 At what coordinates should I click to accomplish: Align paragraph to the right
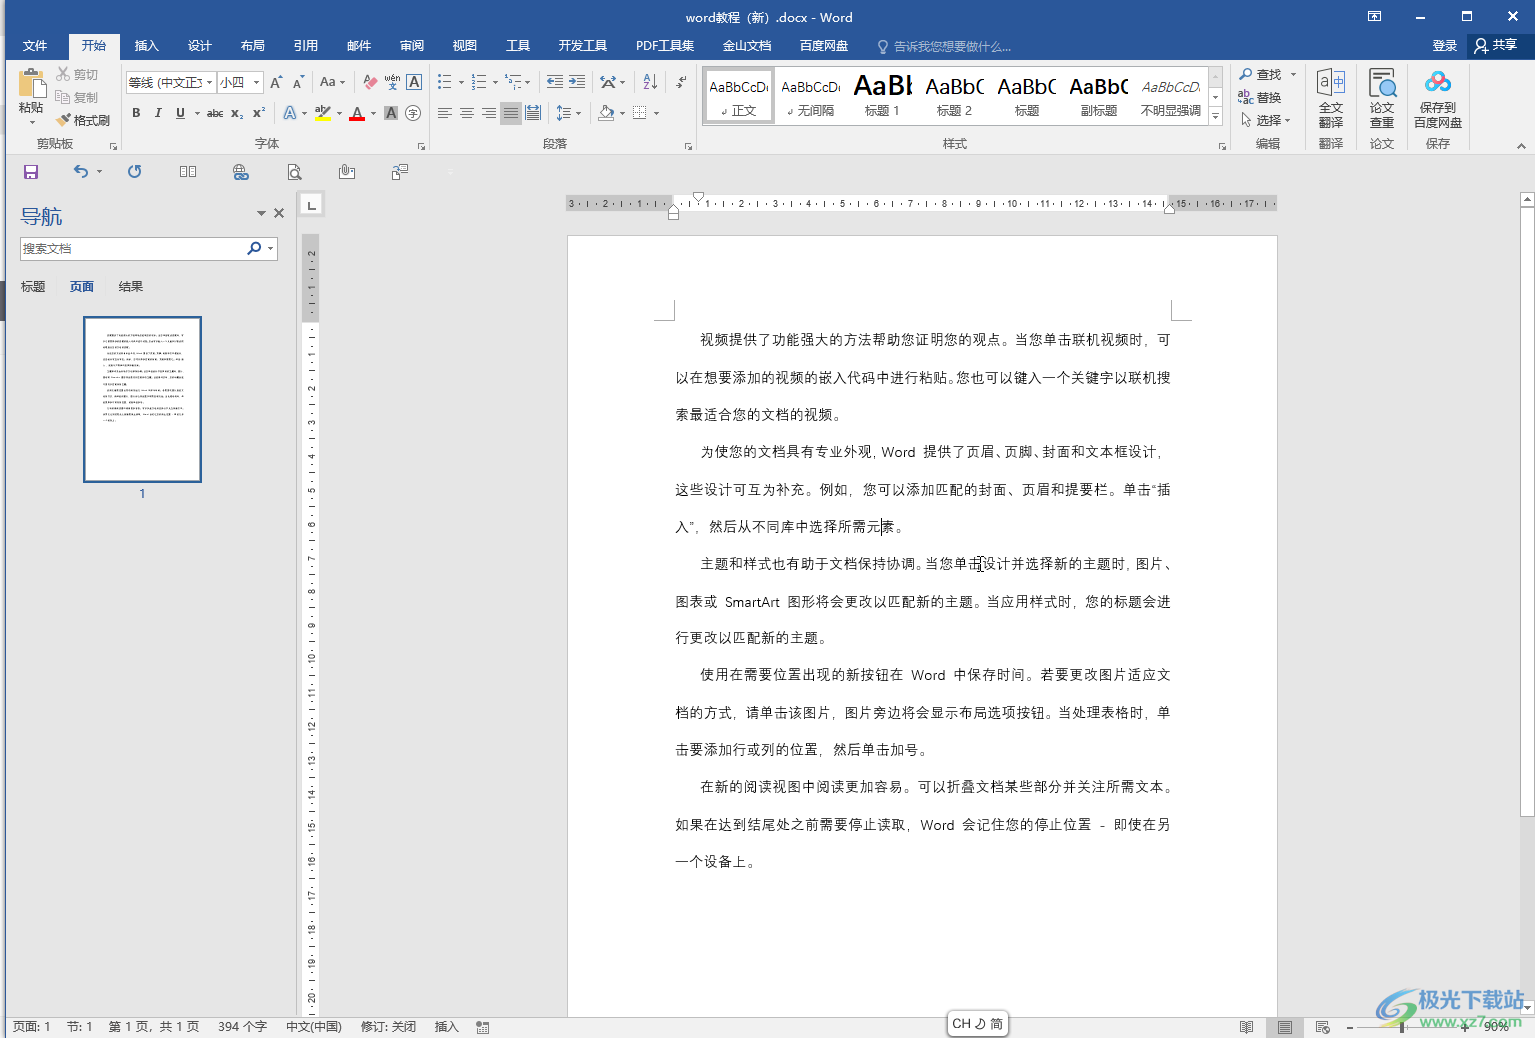(489, 113)
